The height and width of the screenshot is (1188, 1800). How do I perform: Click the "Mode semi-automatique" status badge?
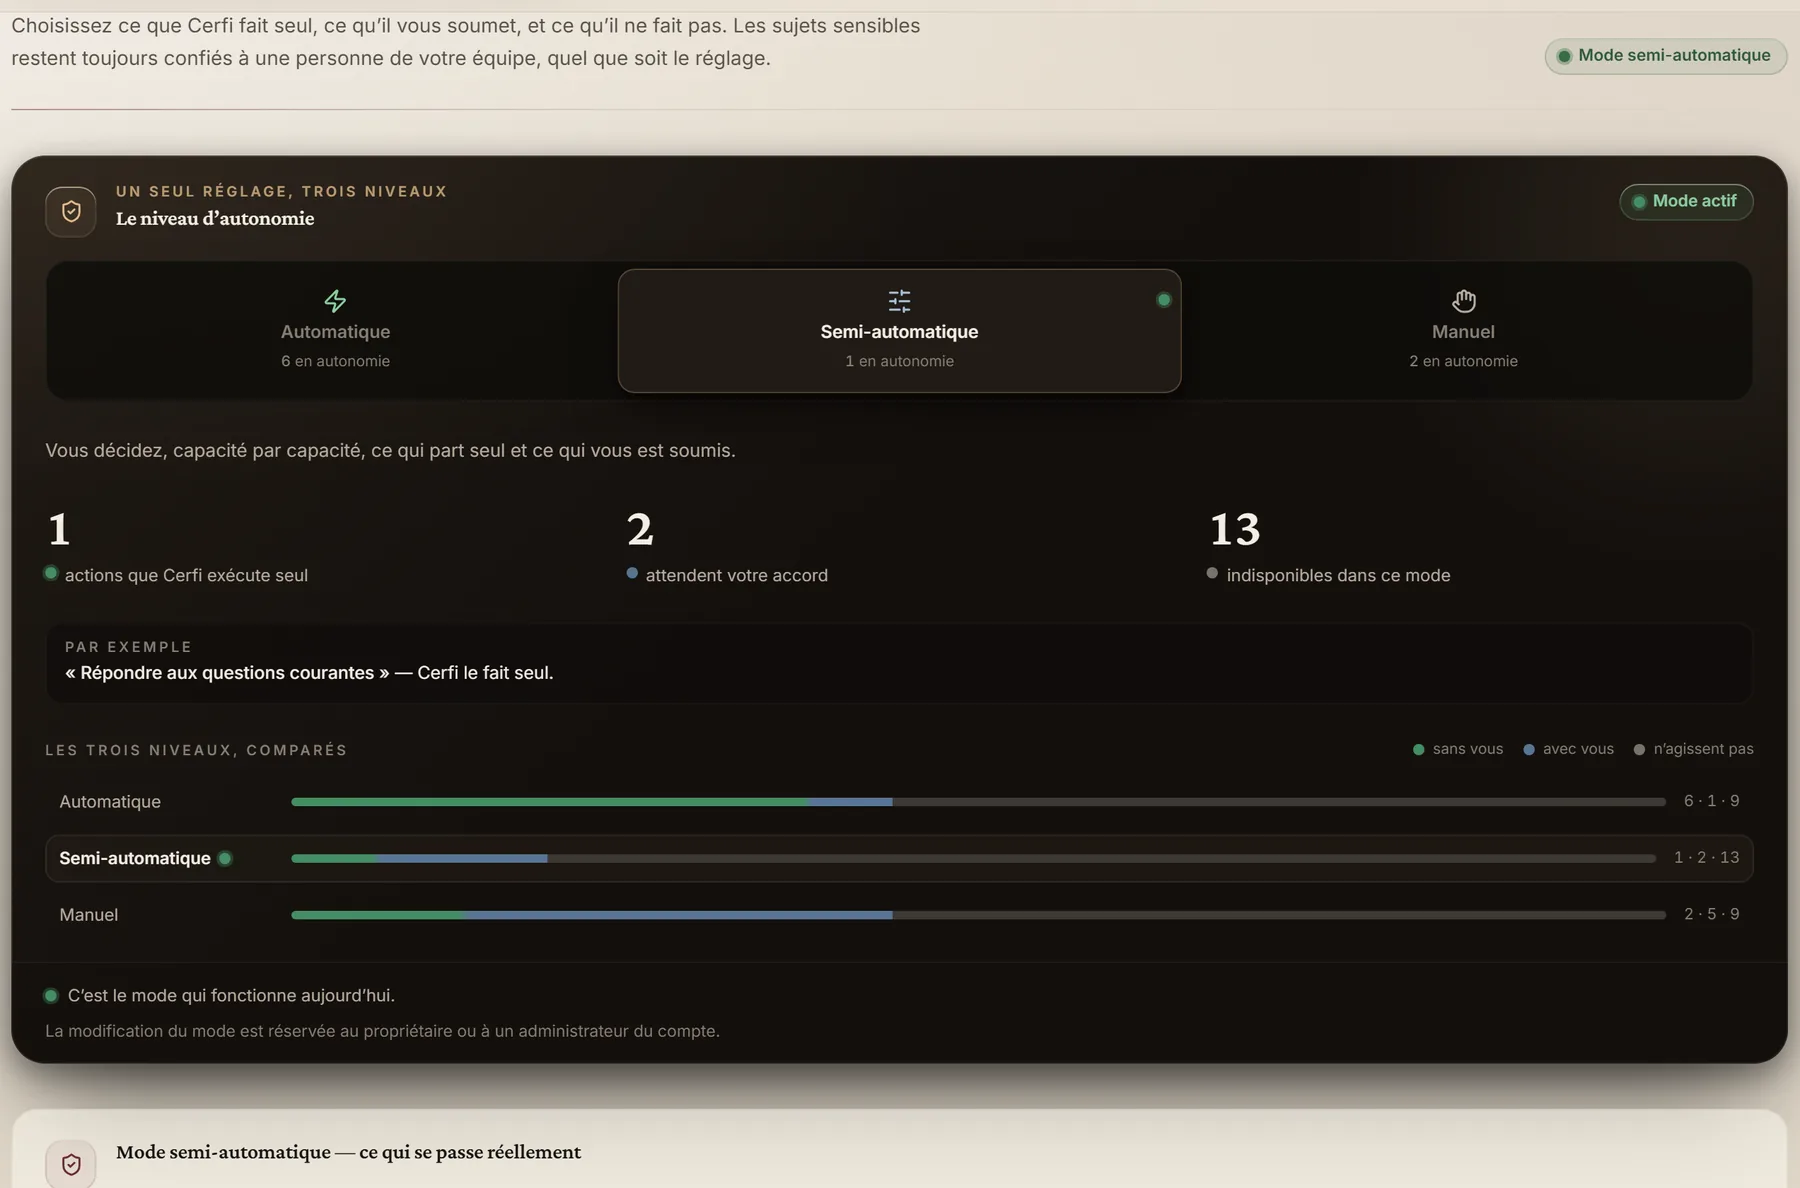1665,56
